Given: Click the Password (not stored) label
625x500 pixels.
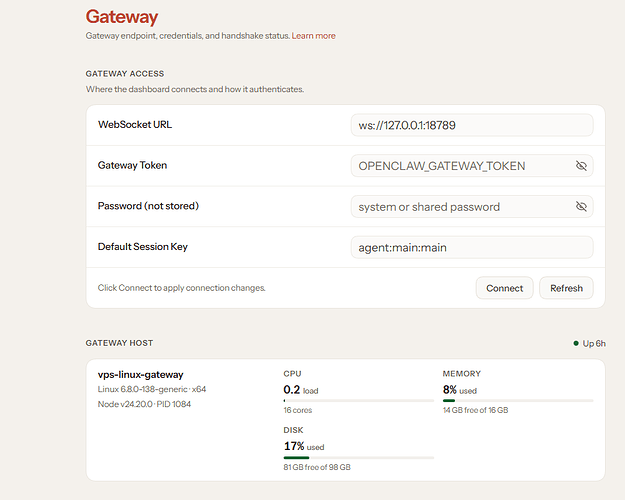Looking at the screenshot, I should (x=148, y=206).
